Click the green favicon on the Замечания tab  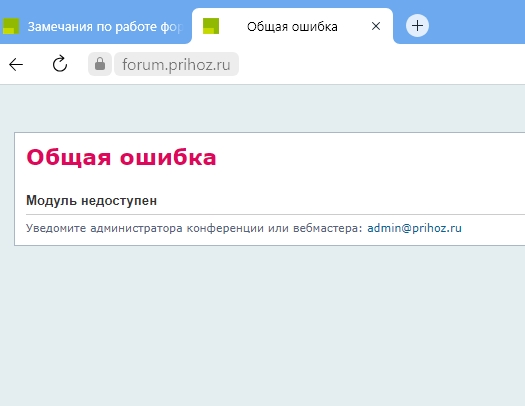pos(11,26)
